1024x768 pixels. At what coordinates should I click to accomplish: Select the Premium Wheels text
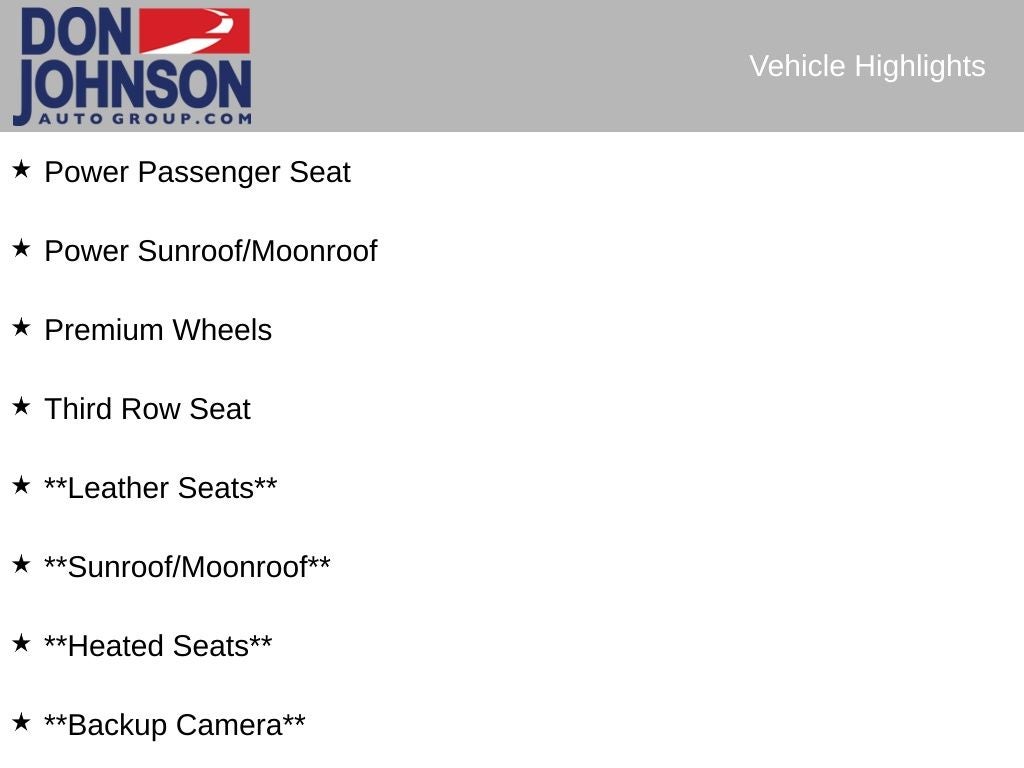click(158, 330)
